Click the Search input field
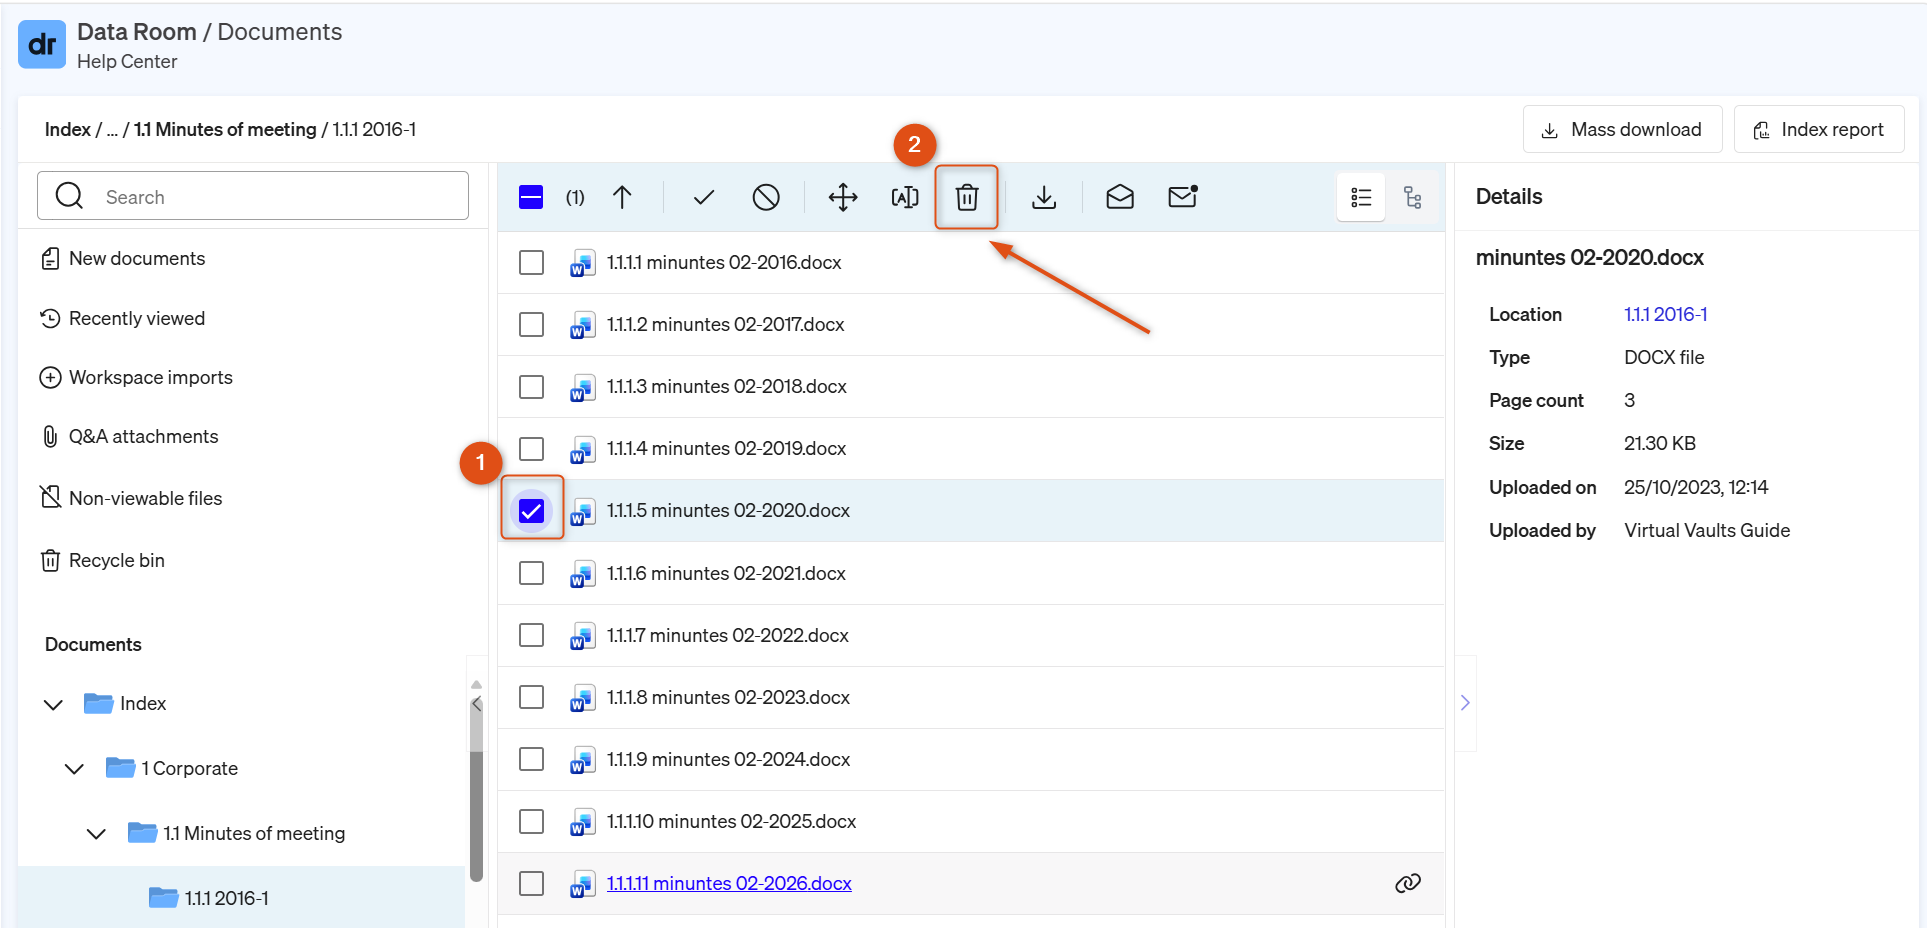1927x928 pixels. point(253,195)
